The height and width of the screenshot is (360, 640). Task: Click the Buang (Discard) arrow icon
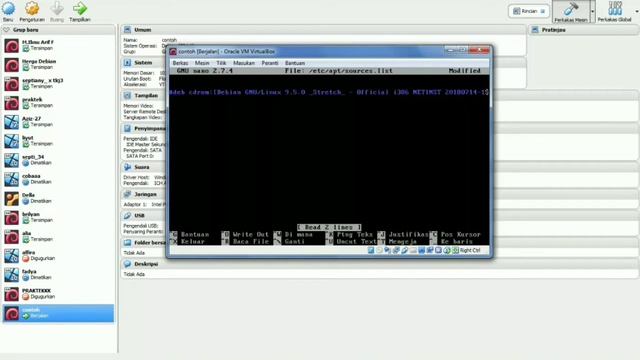(x=57, y=9)
